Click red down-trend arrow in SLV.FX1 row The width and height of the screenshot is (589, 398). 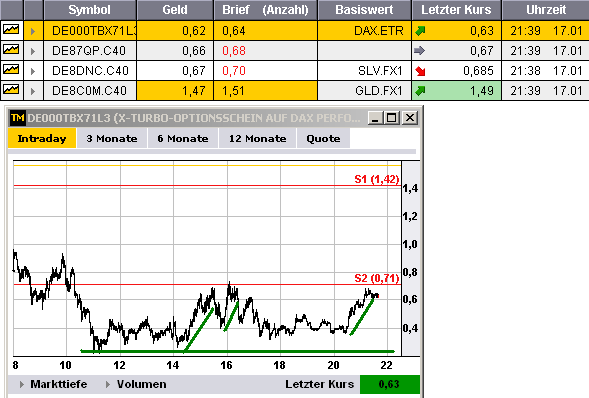[420, 71]
